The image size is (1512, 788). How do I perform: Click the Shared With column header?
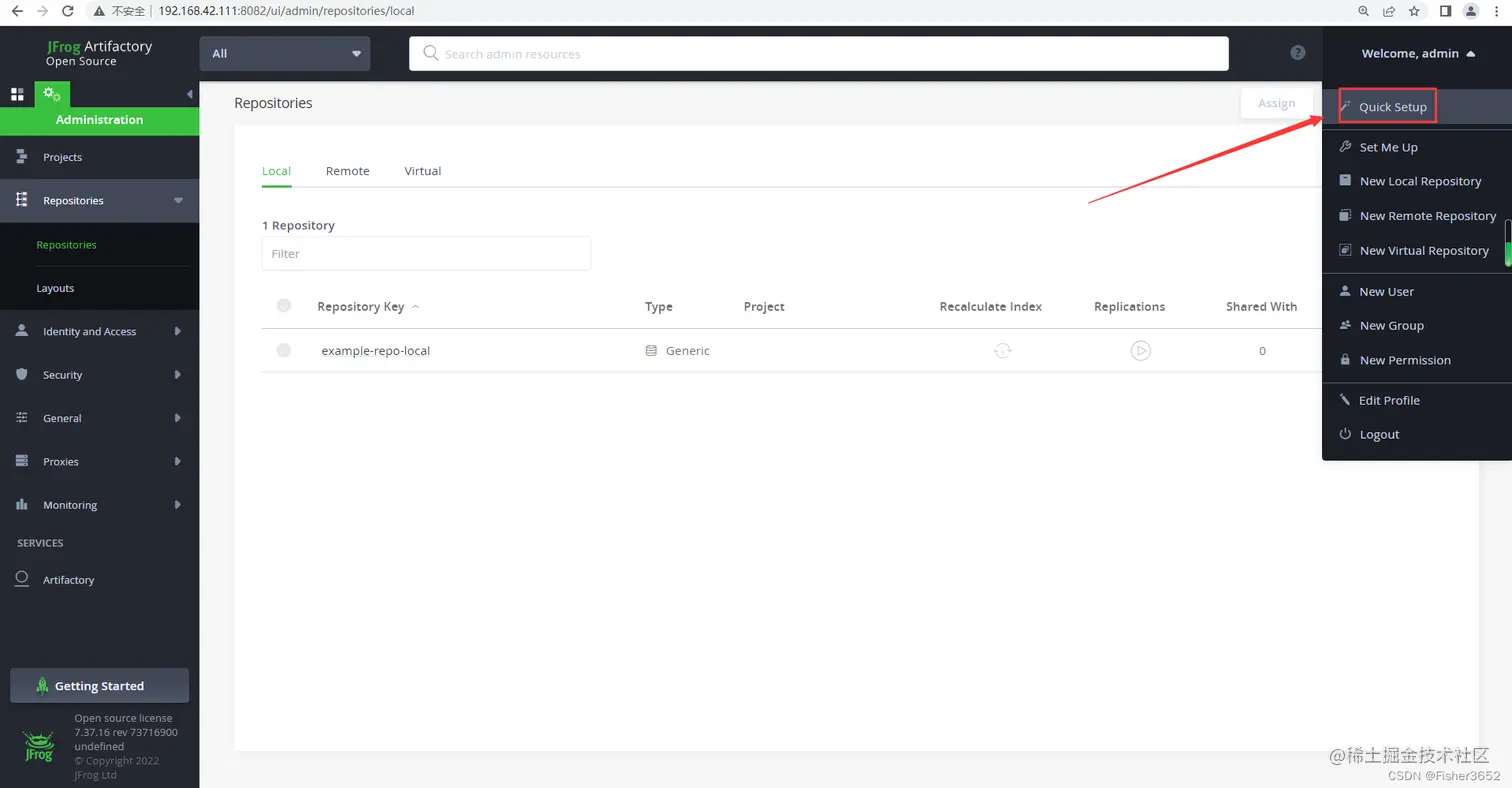[1261, 306]
